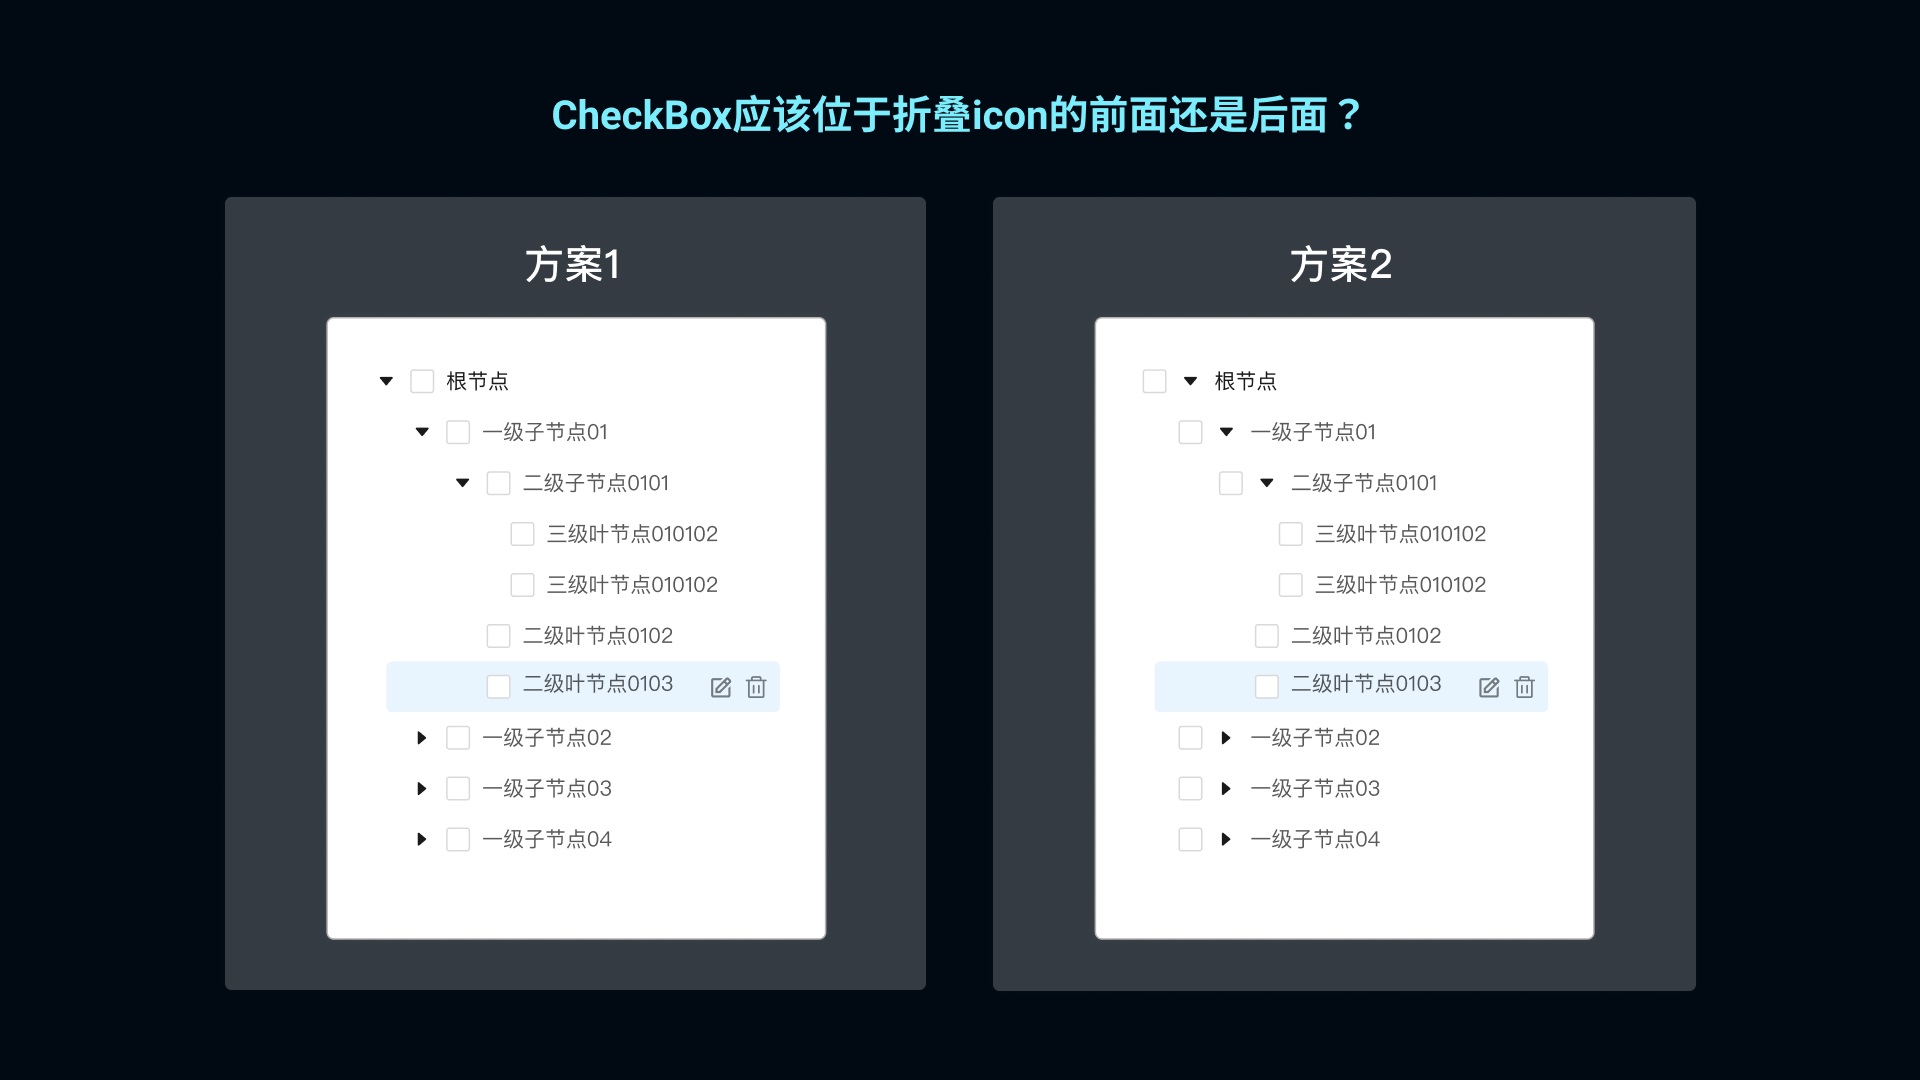Viewport: 1920px width, 1080px height.
Task: Enable checkbox for 一级子节点01 in 方案1
Action: click(460, 431)
